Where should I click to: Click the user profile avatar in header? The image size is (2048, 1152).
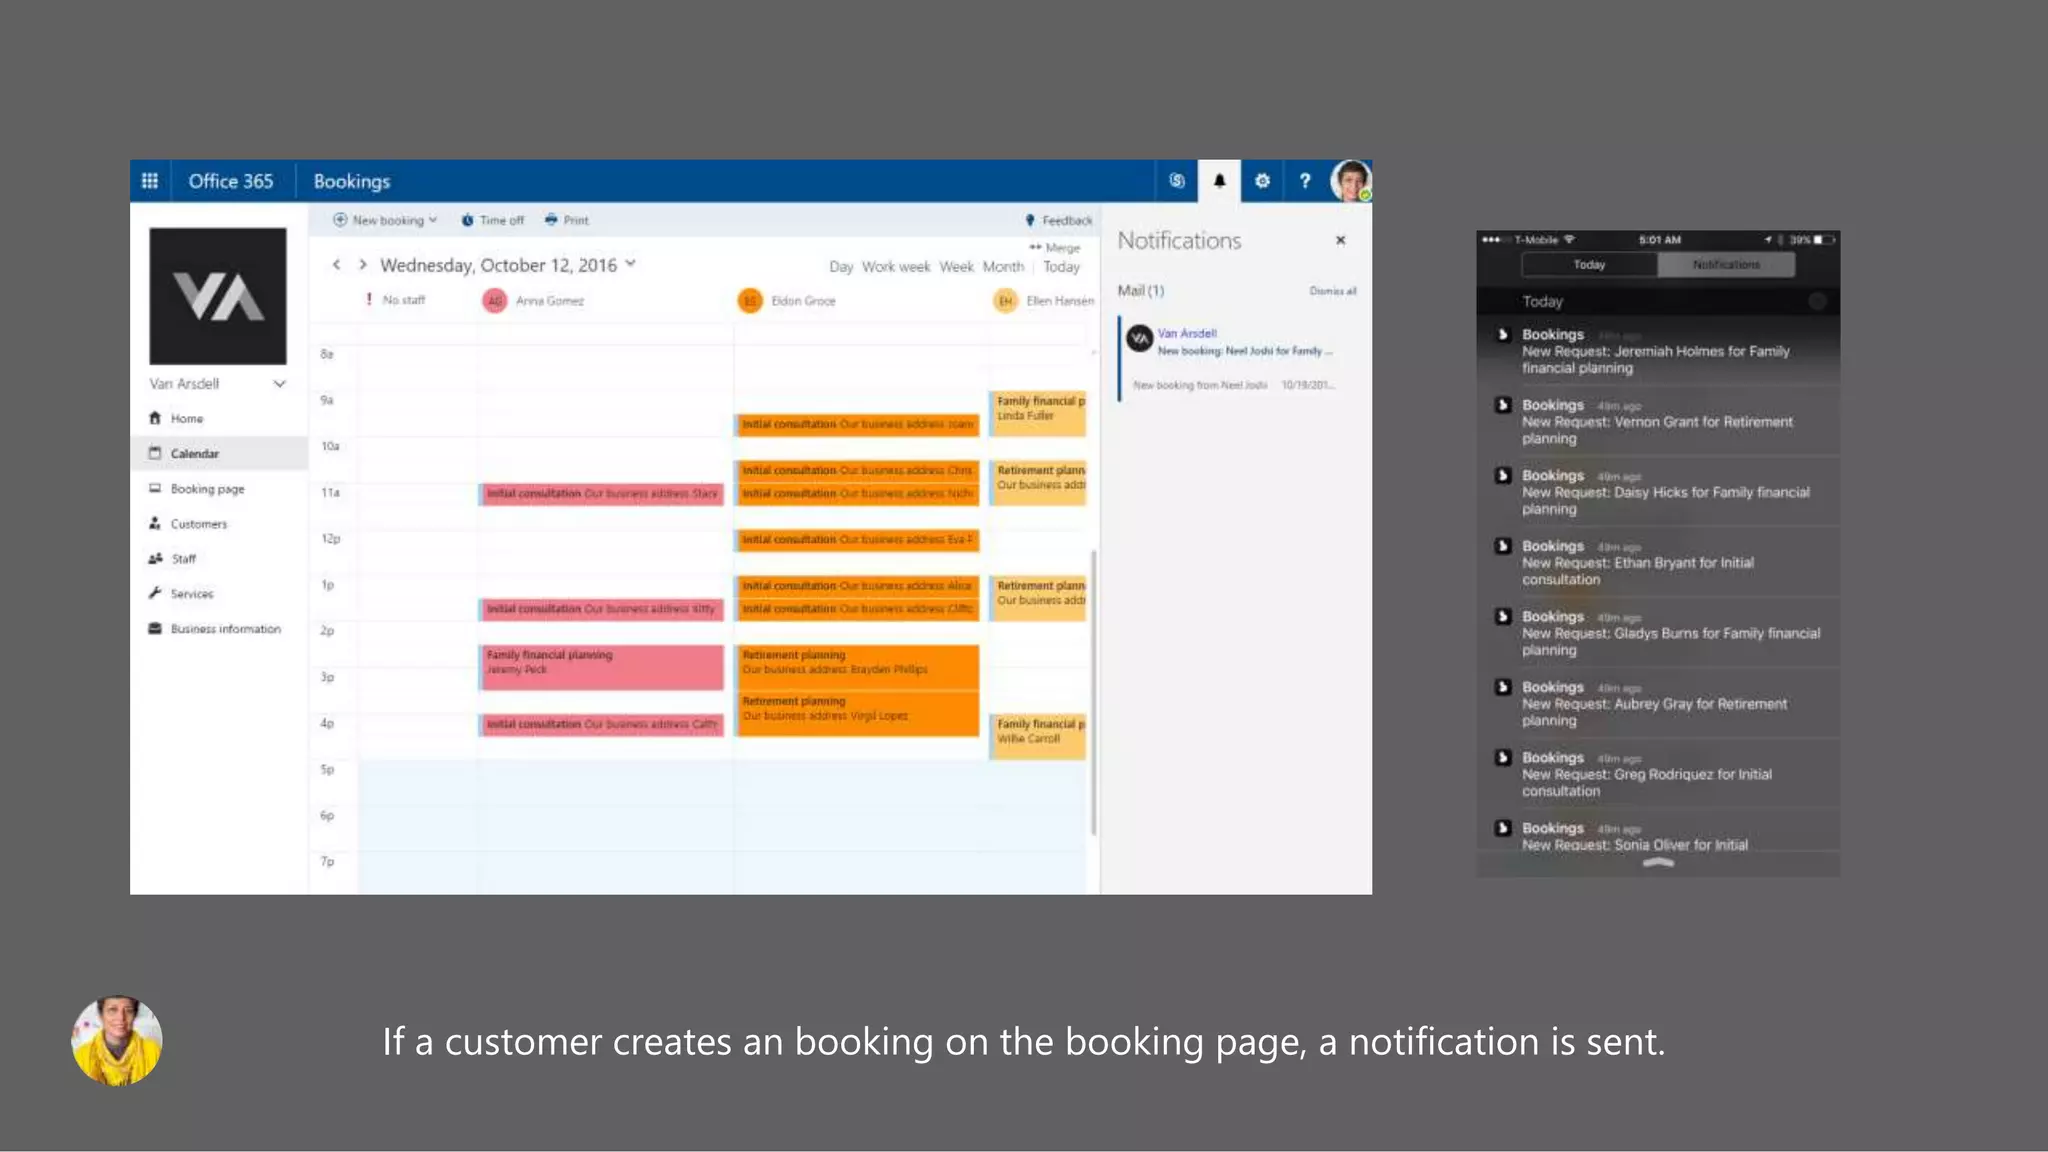coord(1350,181)
